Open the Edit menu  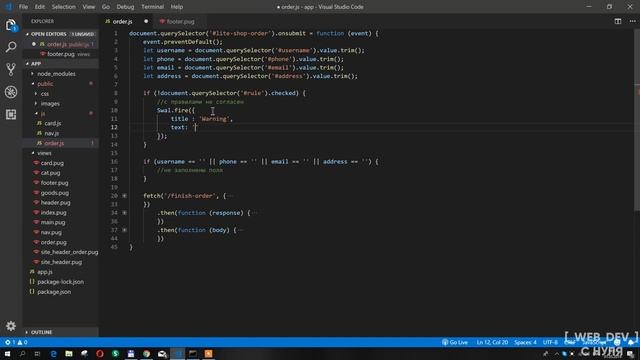40,7
